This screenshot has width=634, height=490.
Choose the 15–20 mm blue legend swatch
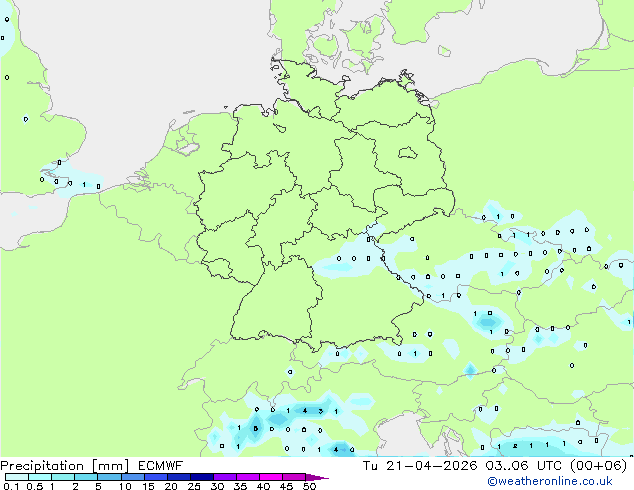tap(156, 477)
